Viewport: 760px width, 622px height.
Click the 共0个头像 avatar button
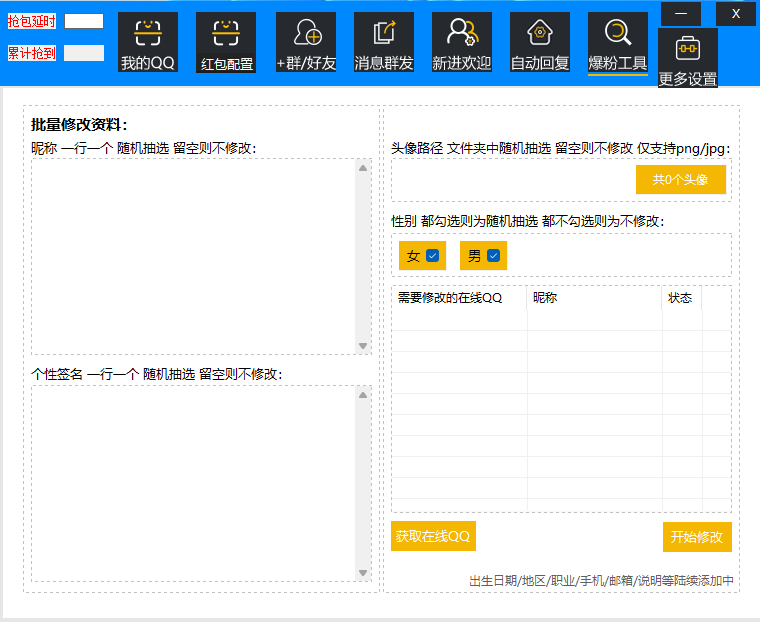click(x=680, y=180)
